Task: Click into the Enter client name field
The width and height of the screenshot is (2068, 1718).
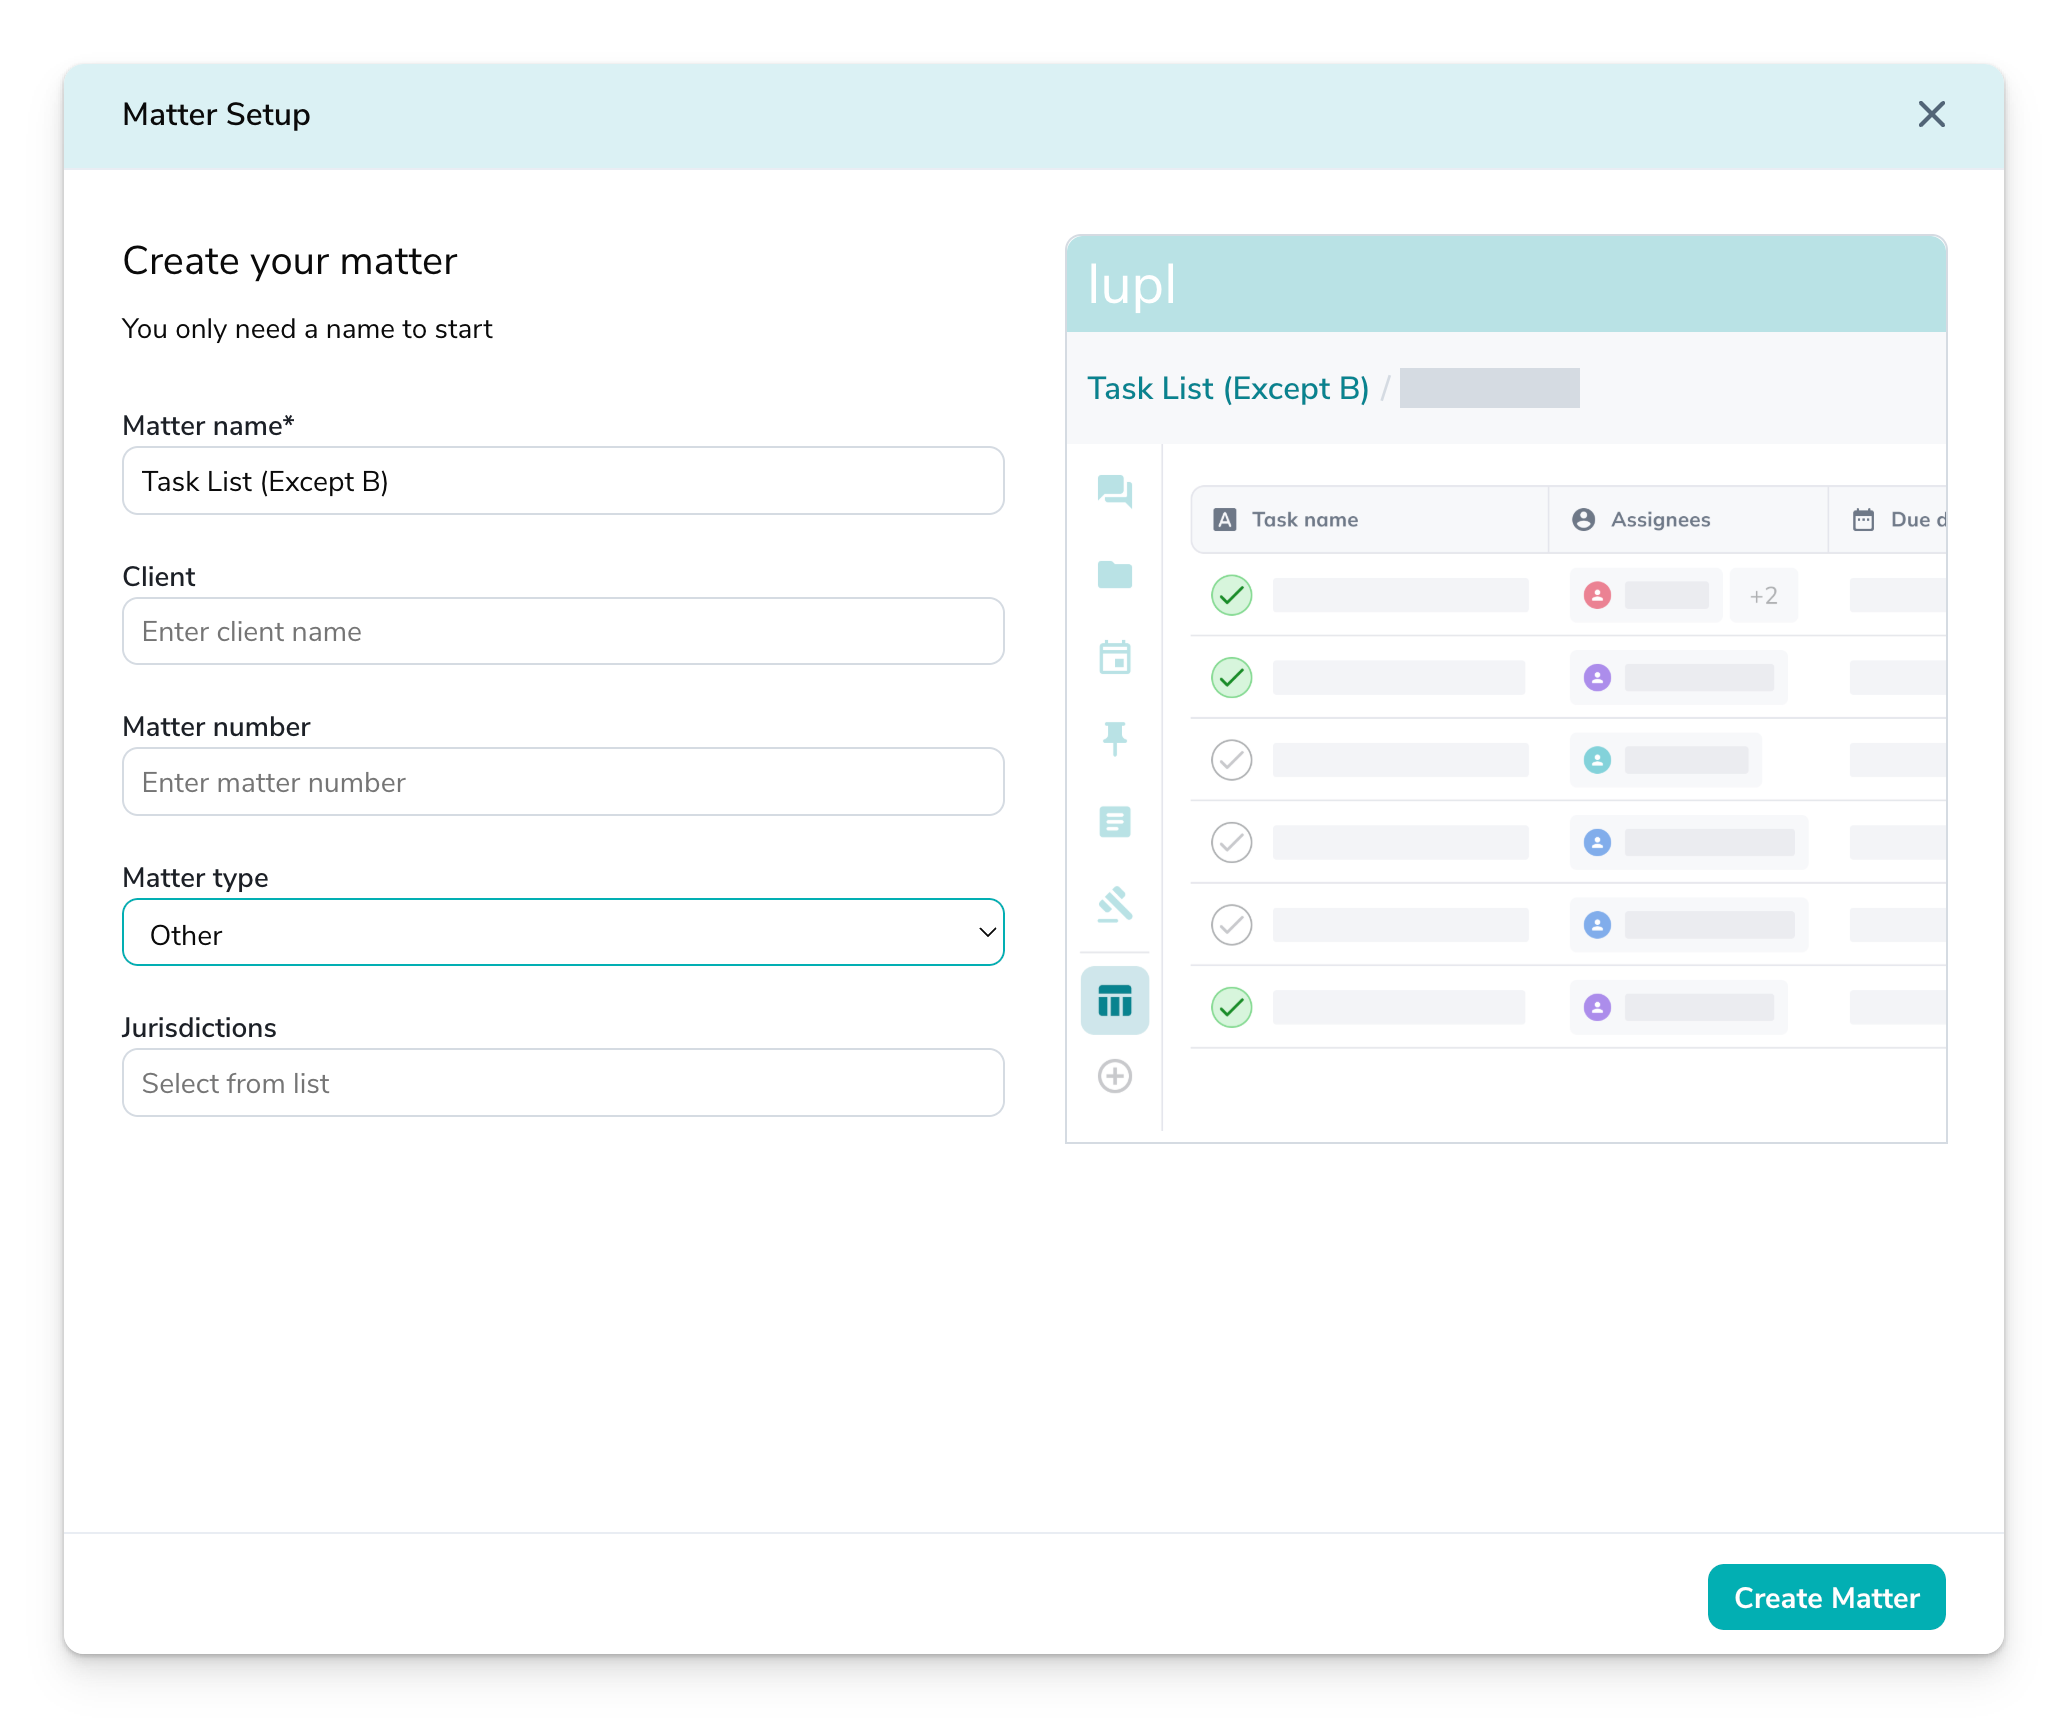Action: coord(563,632)
